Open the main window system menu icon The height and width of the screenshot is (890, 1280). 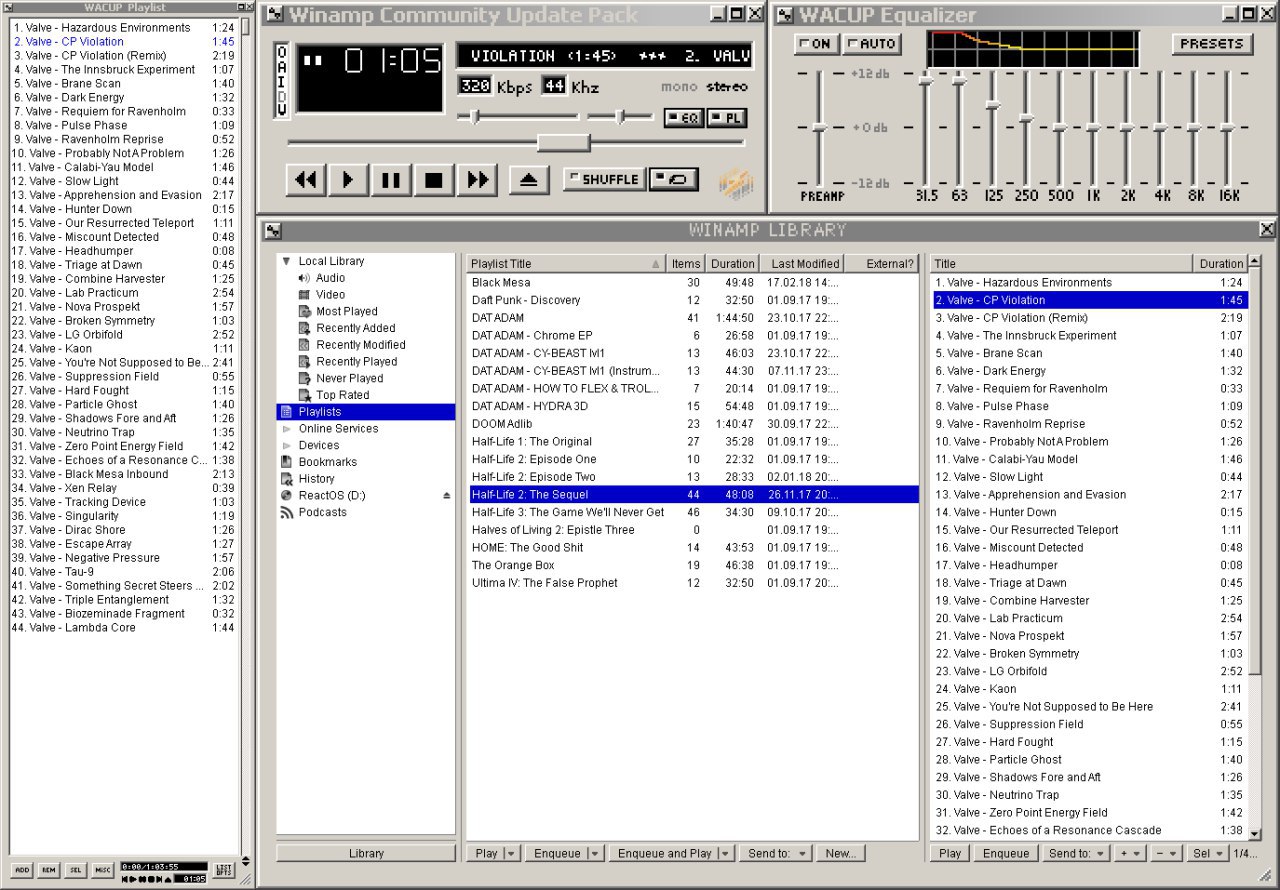[x=274, y=15]
